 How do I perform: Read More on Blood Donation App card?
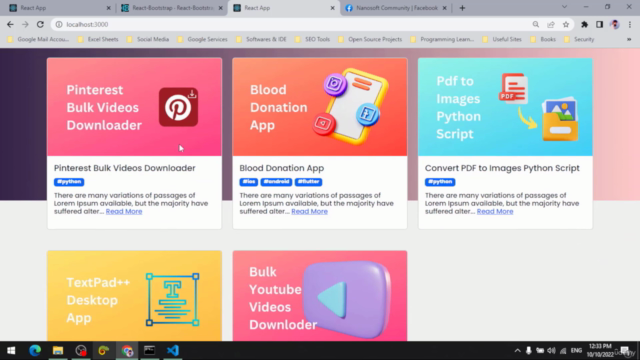[x=309, y=211]
